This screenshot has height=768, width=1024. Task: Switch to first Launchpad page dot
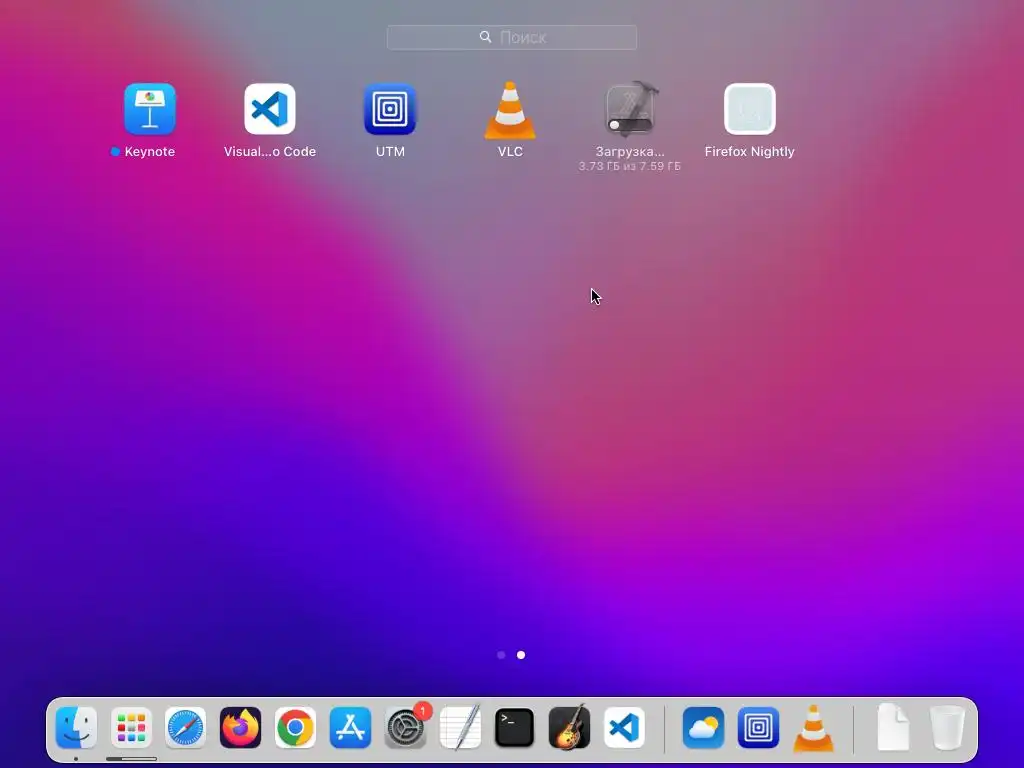pos(501,655)
